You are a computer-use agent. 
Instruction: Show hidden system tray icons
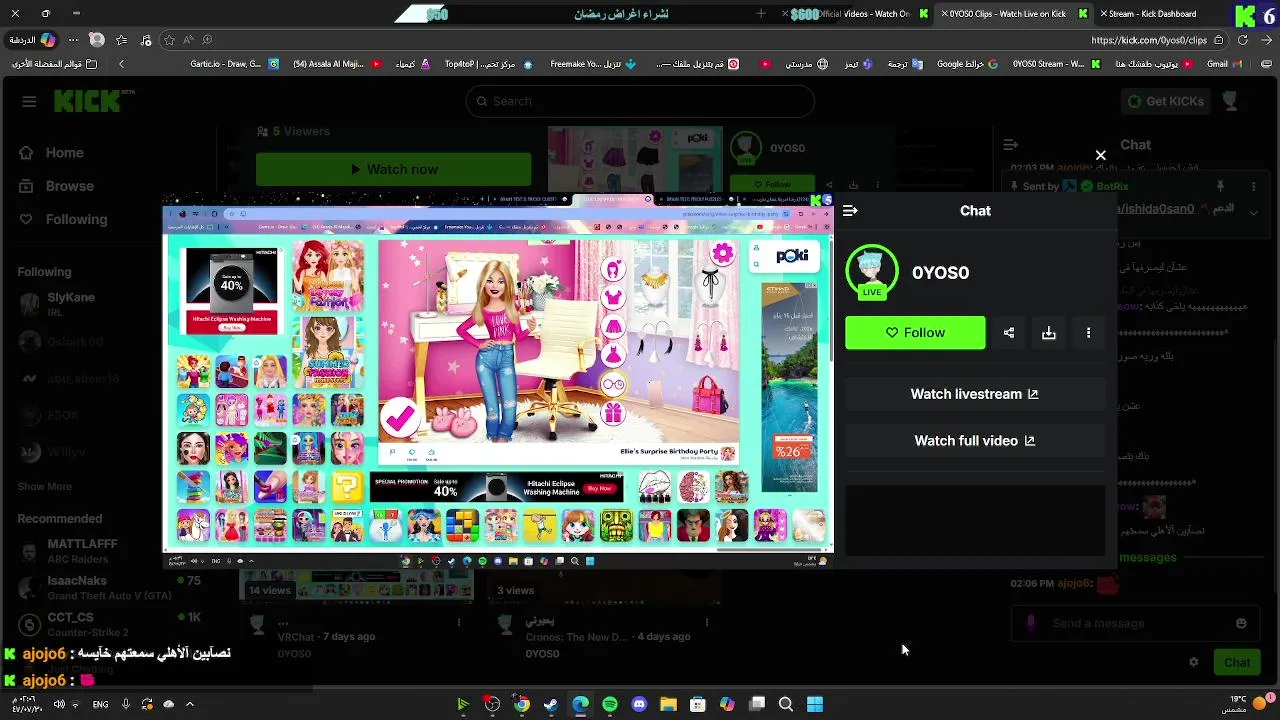(189, 704)
